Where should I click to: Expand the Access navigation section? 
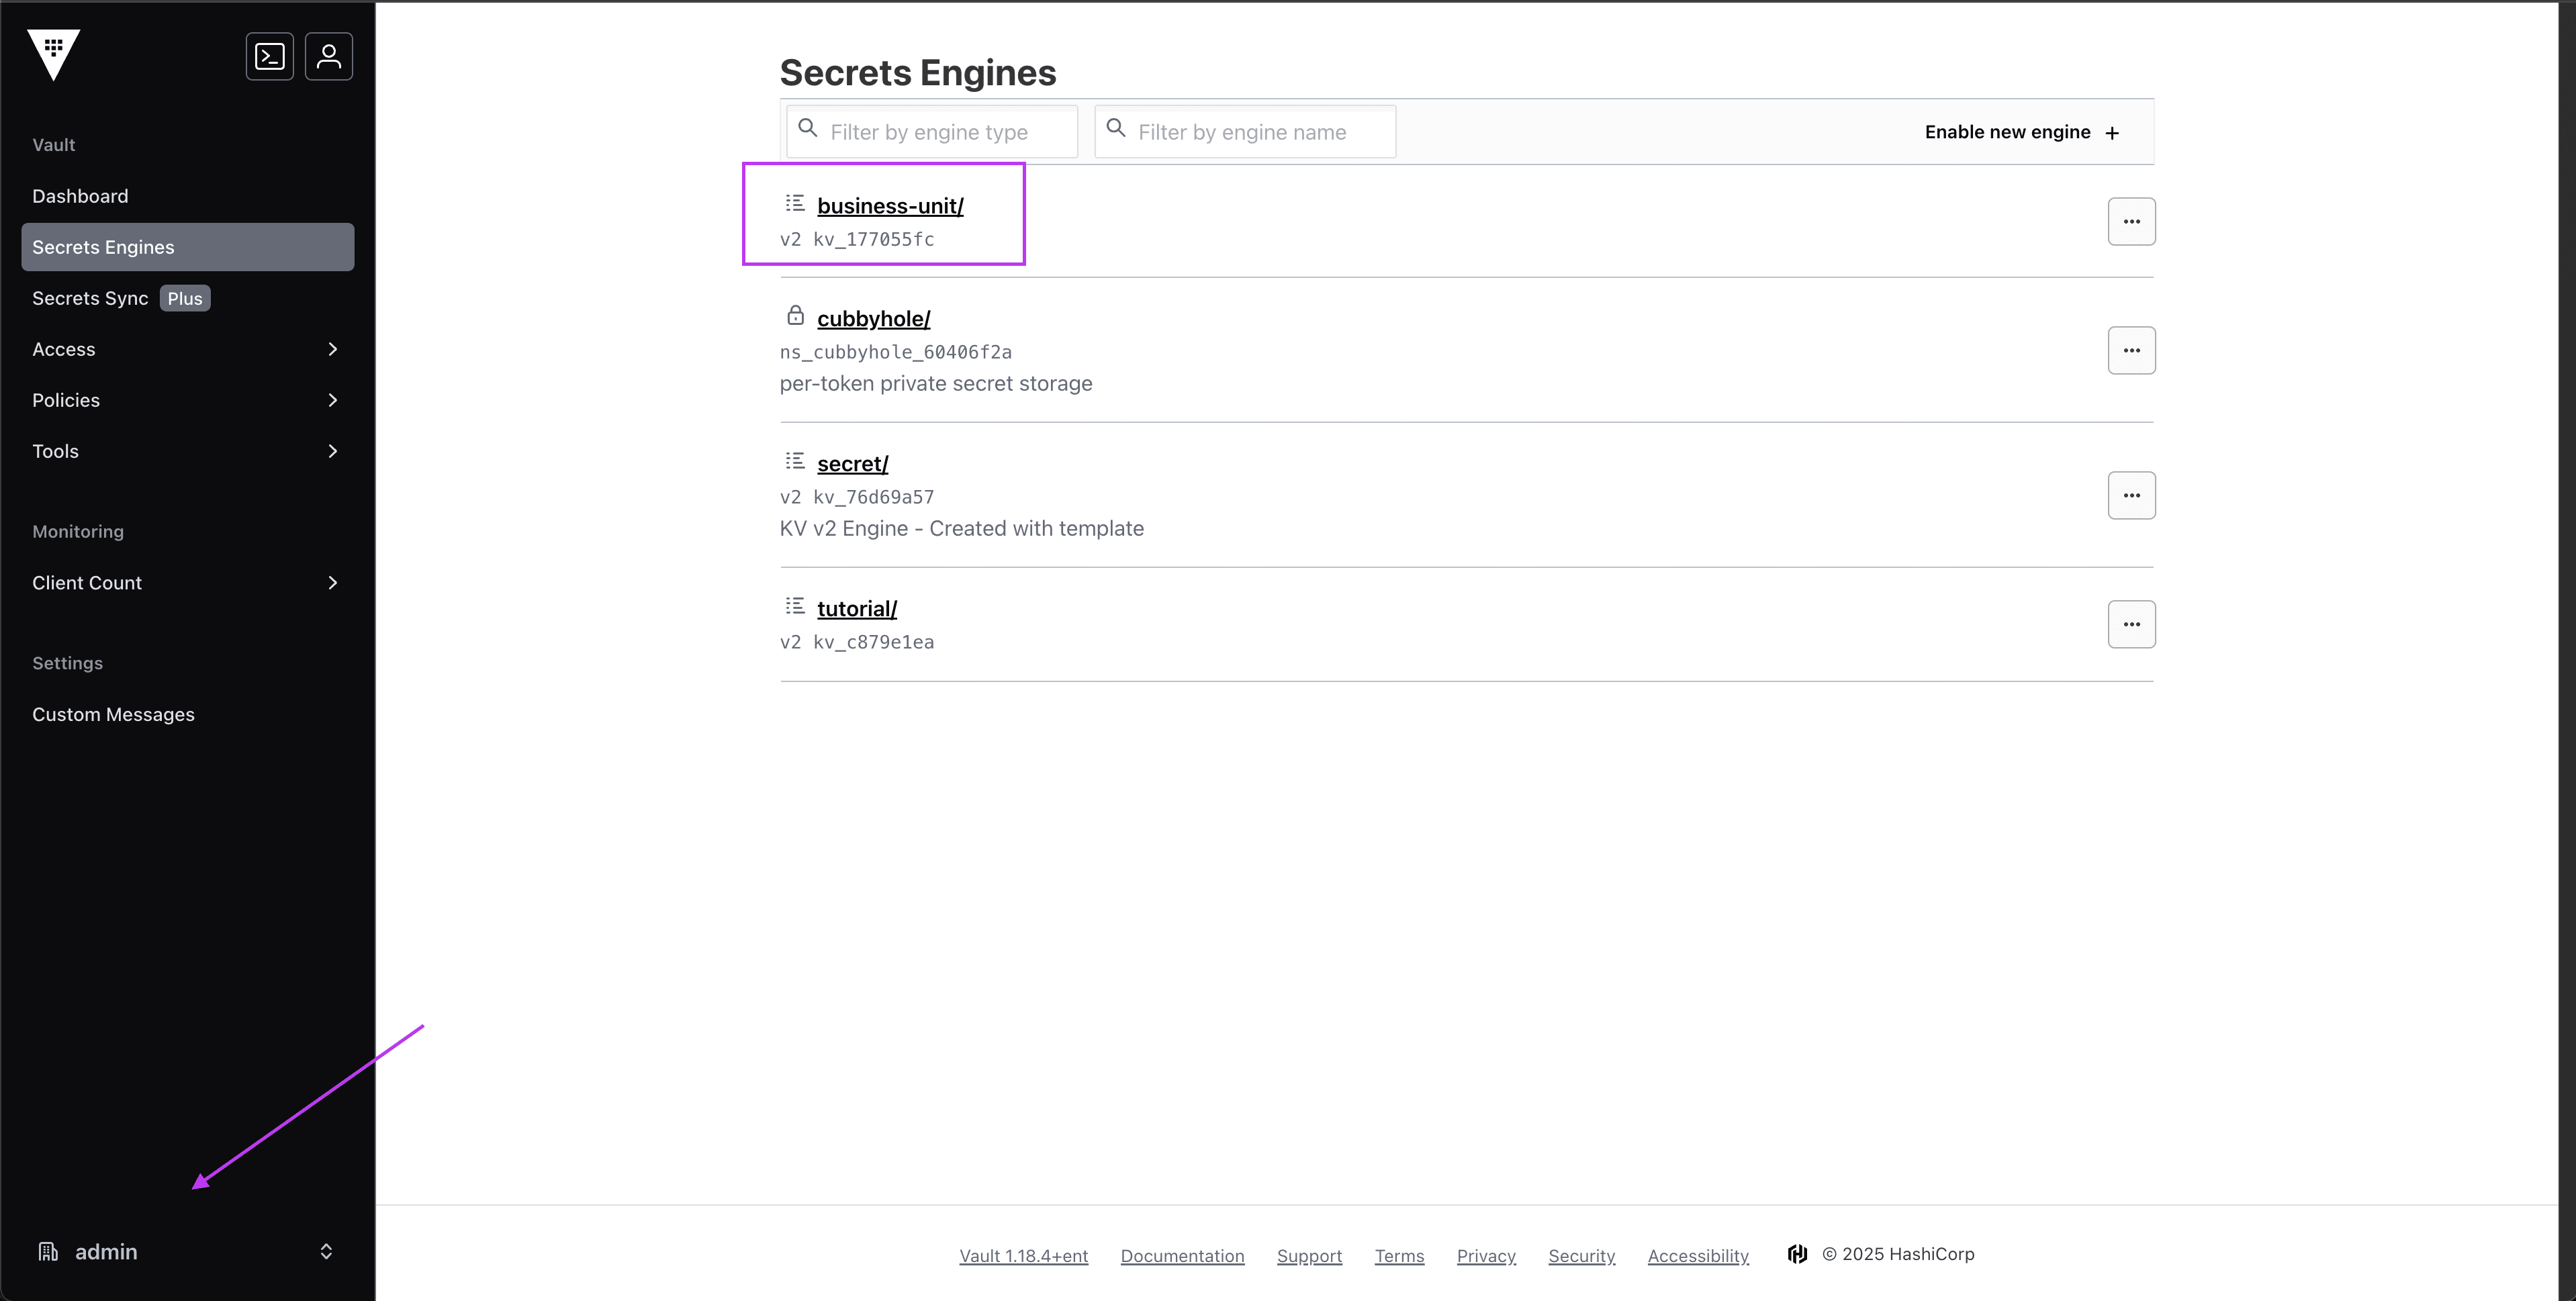187,349
